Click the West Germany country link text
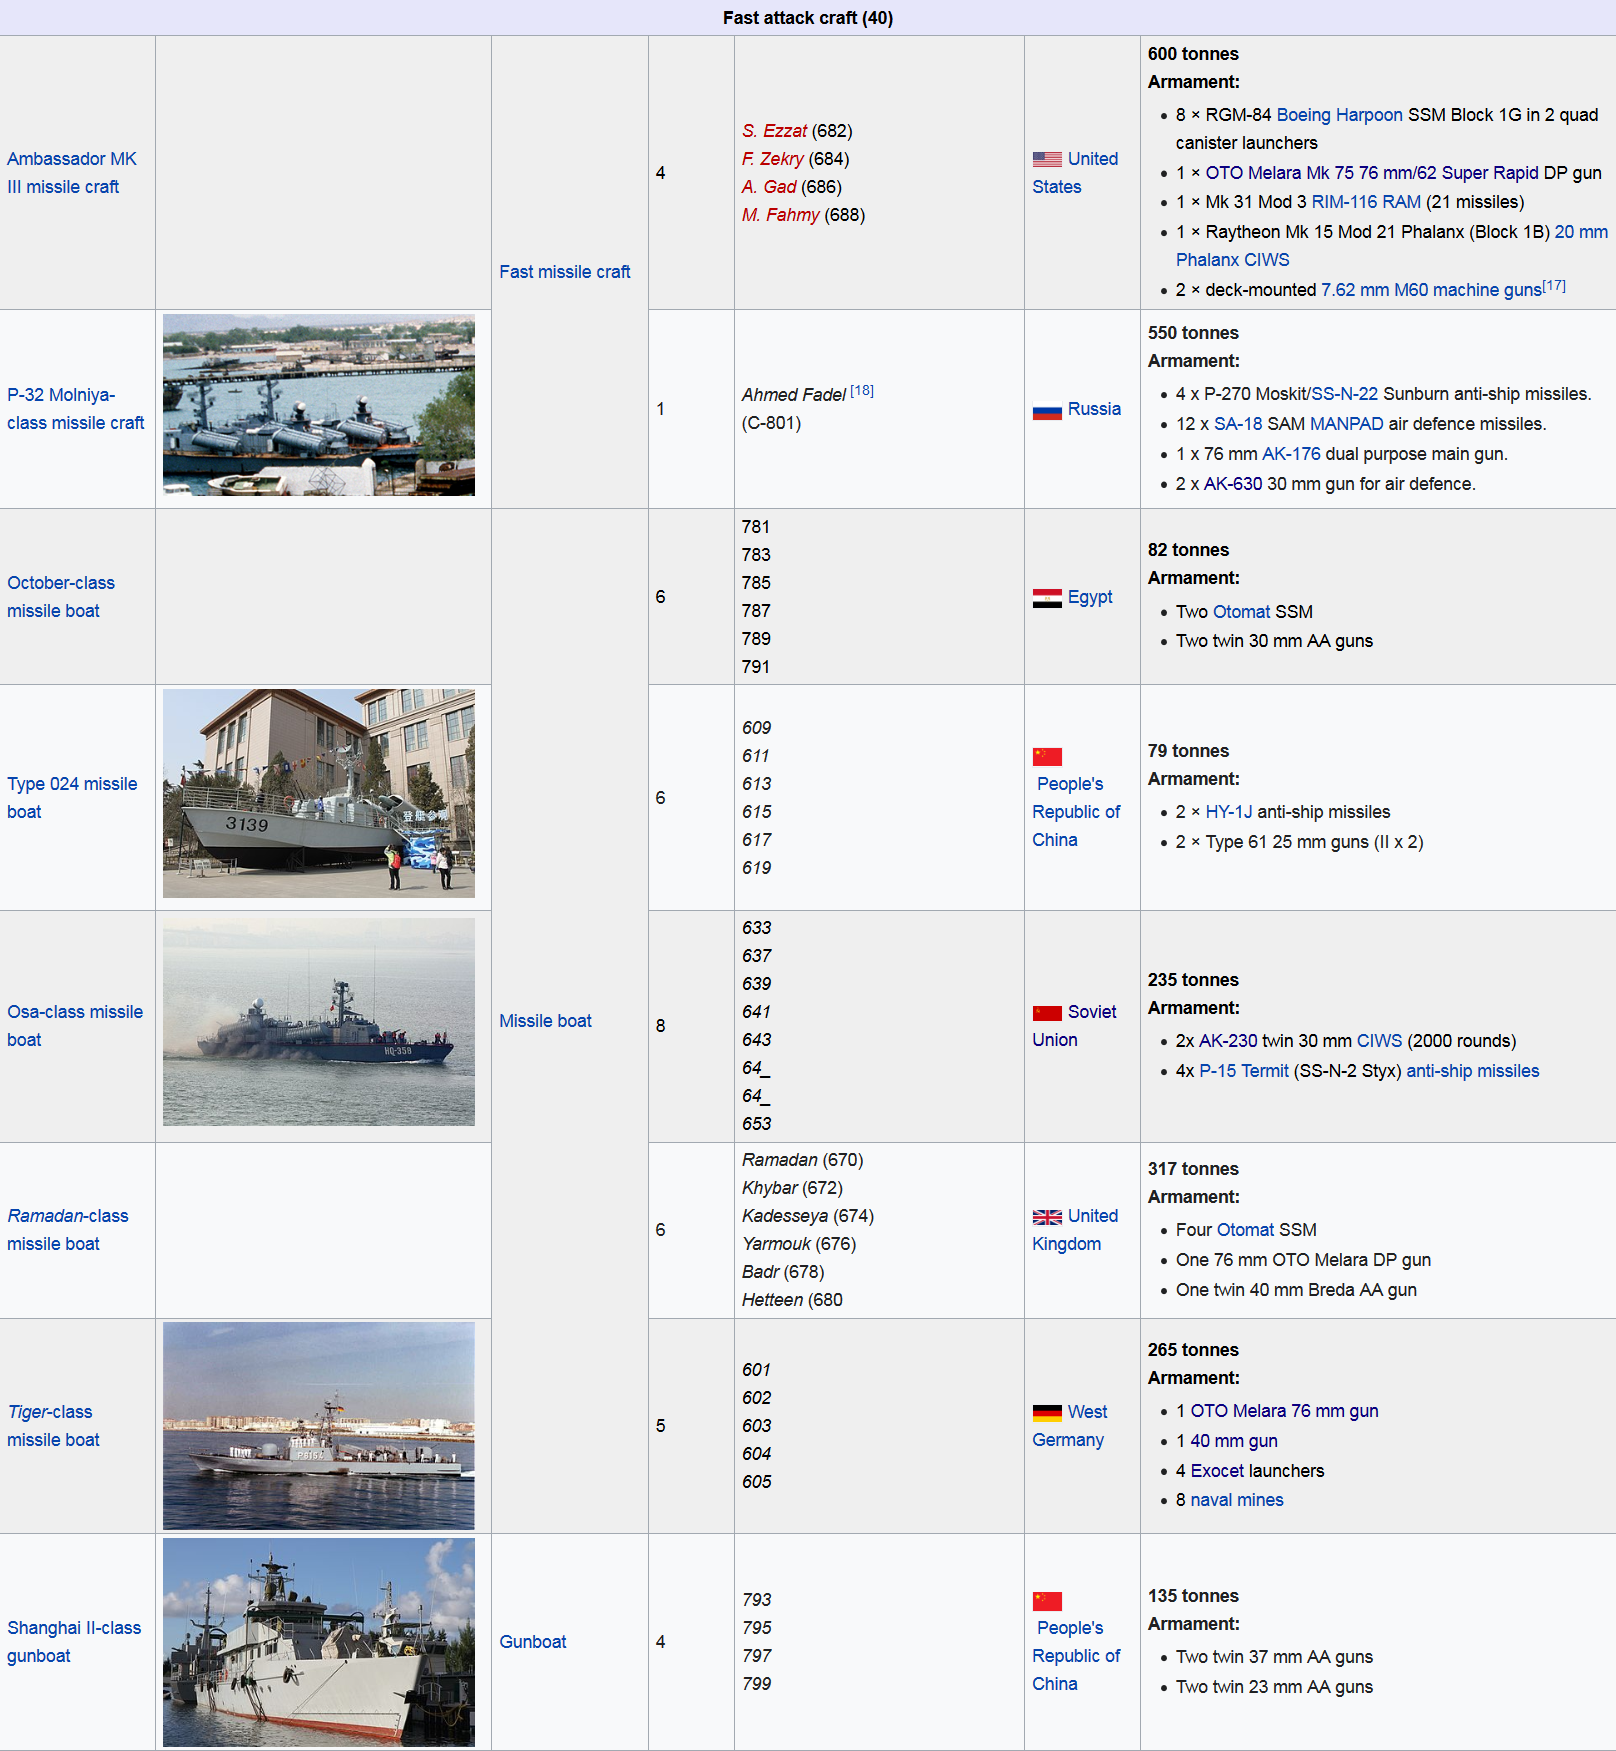Image resolution: width=1616 pixels, height=1751 pixels. (1070, 1426)
